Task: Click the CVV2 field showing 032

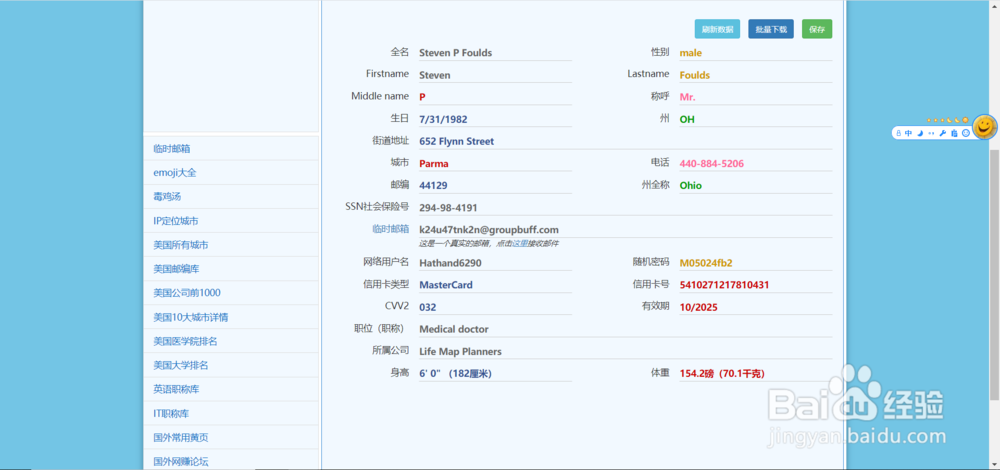Action: tap(495, 307)
